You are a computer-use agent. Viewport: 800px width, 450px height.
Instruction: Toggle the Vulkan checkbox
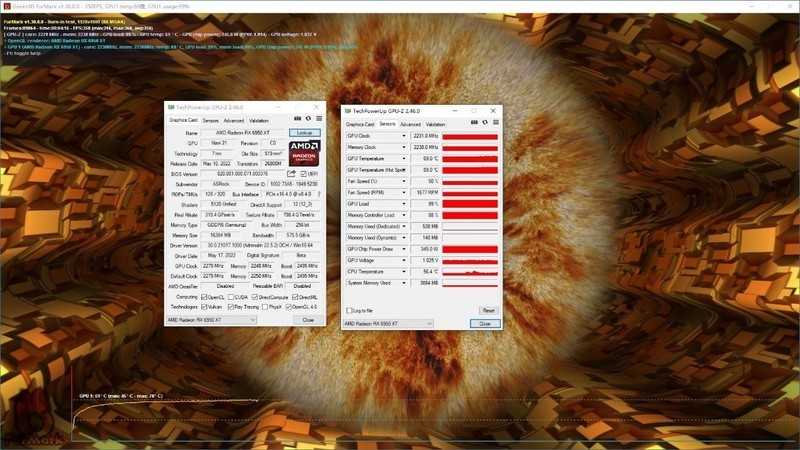coord(204,307)
